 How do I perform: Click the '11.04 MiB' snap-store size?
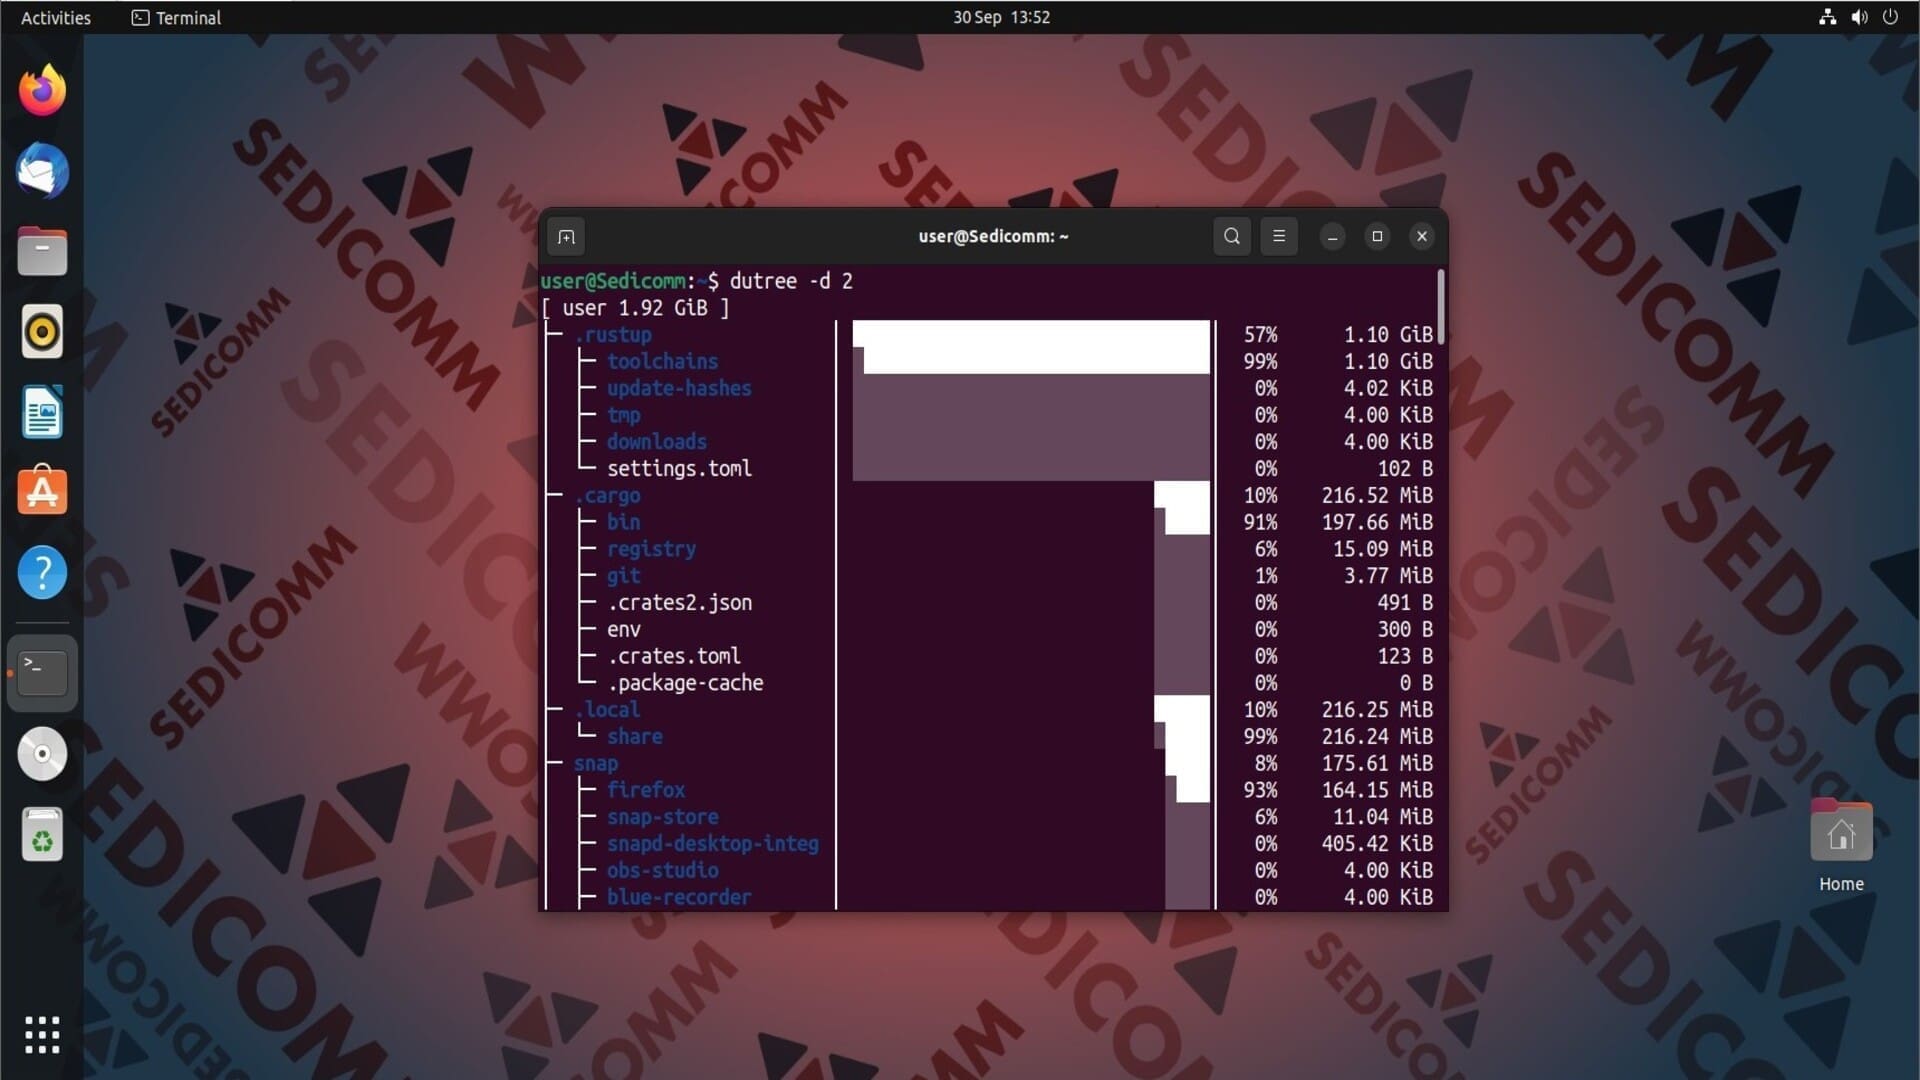(x=1382, y=817)
